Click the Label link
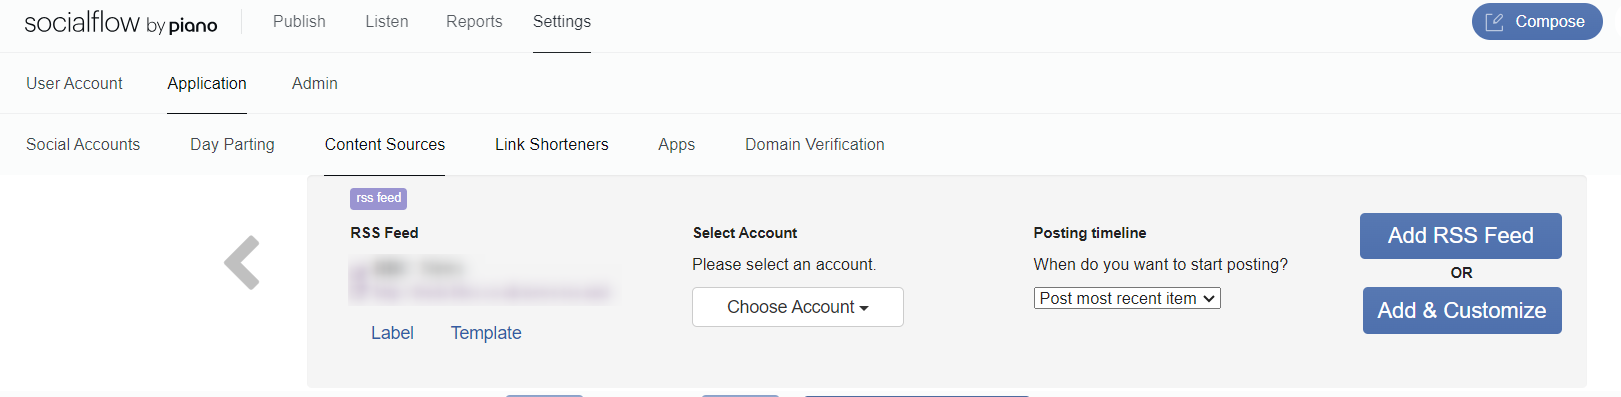Viewport: 1621px width, 397px height. (x=392, y=333)
